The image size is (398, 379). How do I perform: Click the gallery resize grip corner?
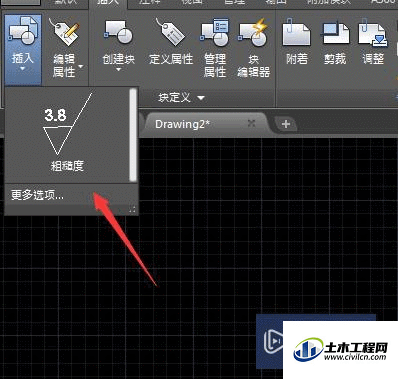pyautogui.click(x=132, y=209)
